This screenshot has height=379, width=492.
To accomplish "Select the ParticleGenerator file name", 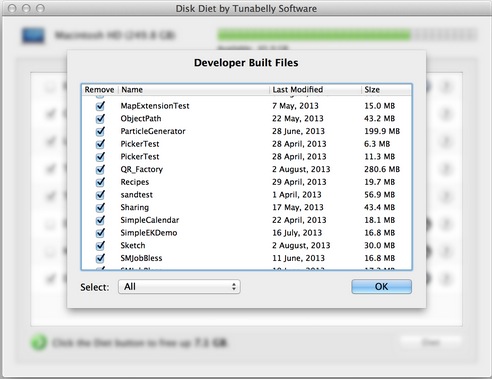I will tap(153, 131).
